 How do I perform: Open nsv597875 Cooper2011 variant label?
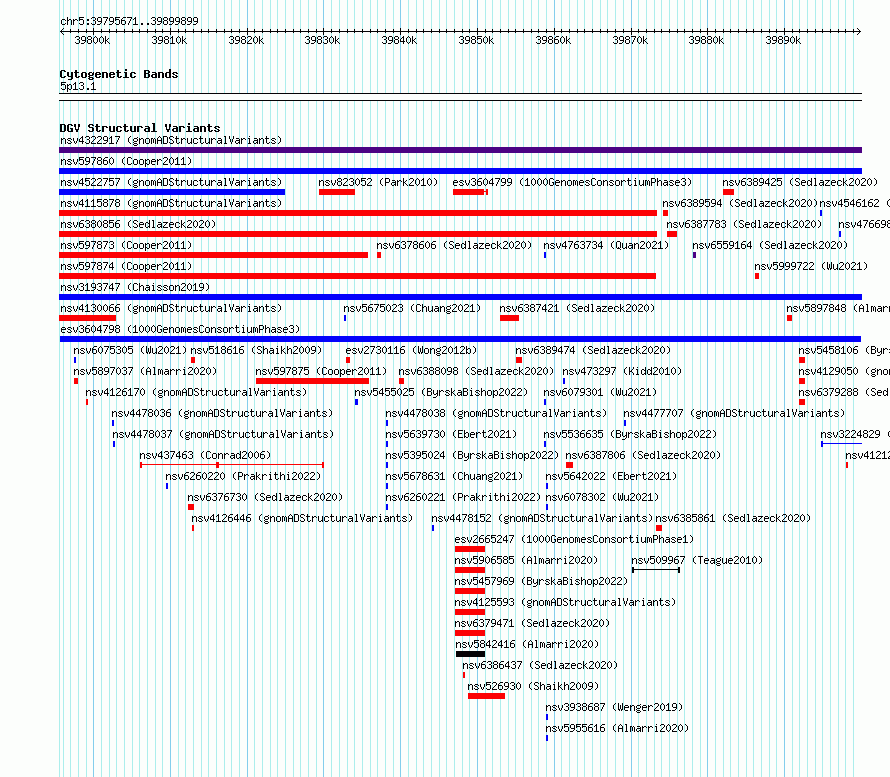click(x=321, y=371)
